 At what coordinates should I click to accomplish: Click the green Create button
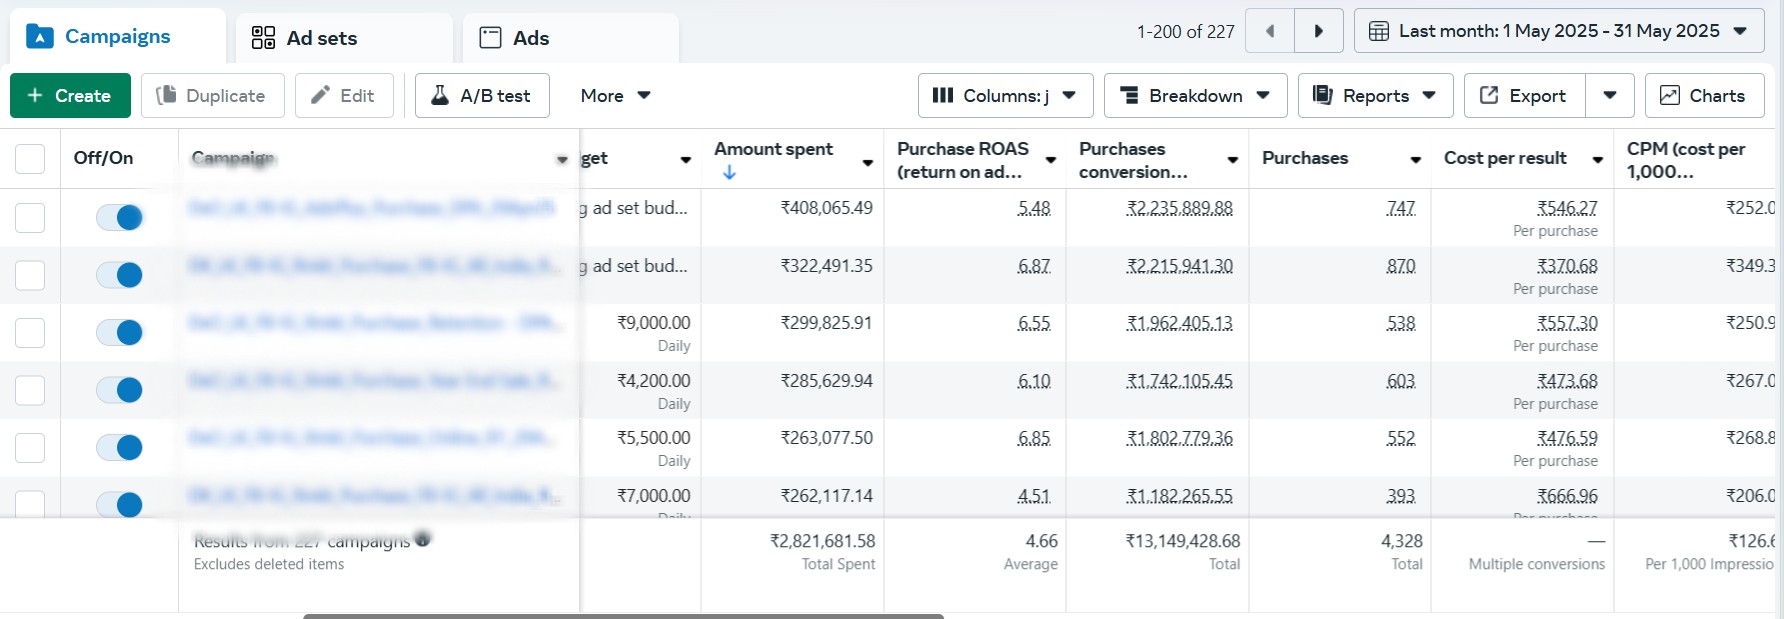tap(70, 96)
